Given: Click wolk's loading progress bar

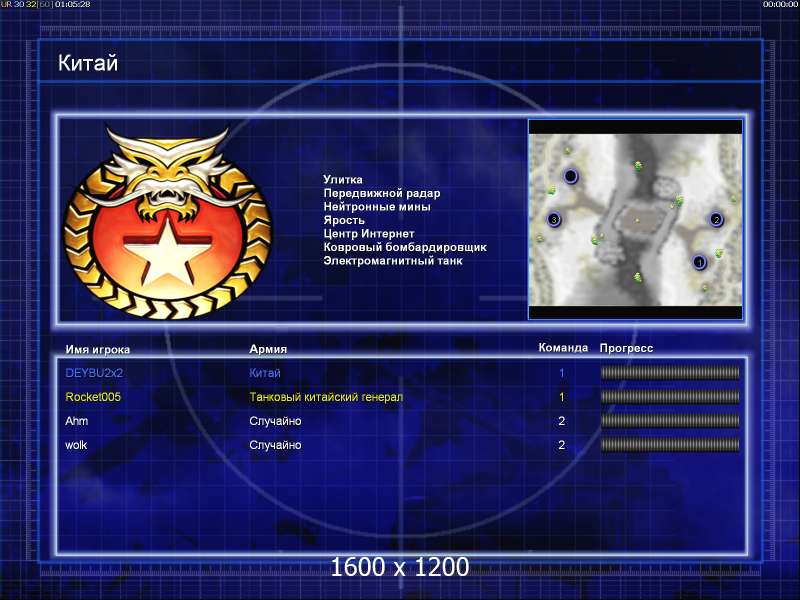Looking at the screenshot, I should [670, 445].
